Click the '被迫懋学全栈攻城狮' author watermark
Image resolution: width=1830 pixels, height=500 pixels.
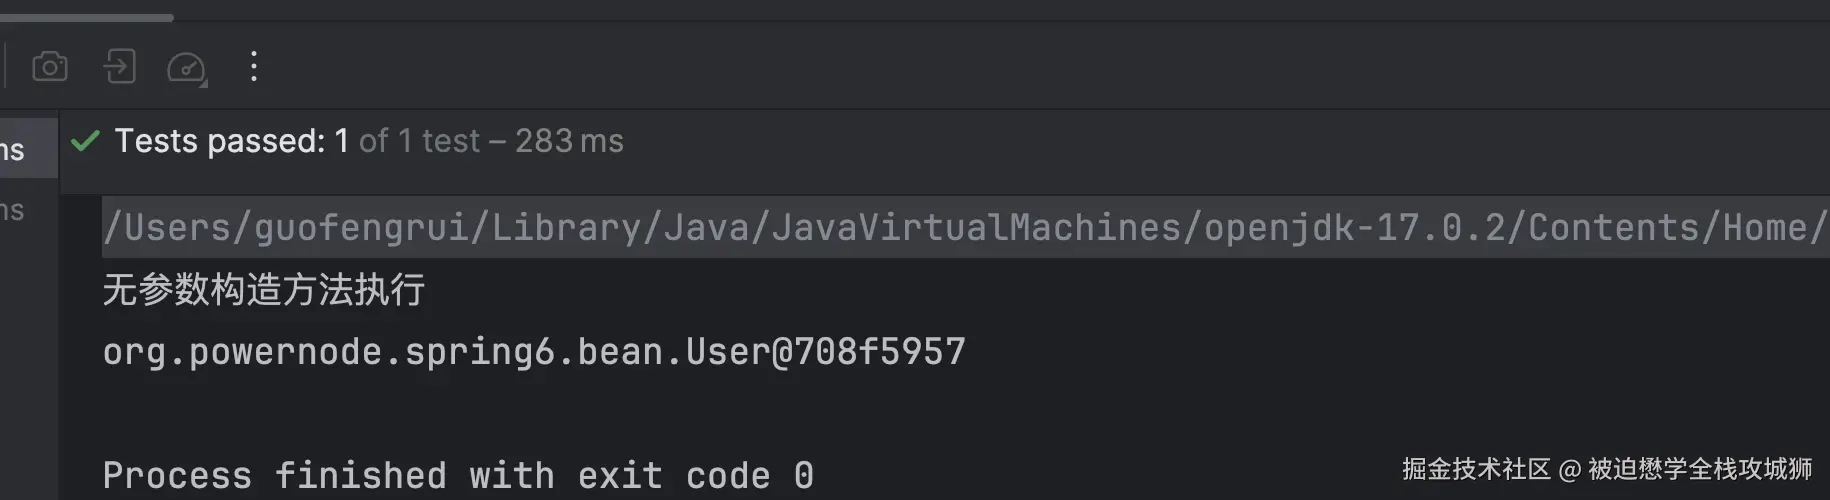(x=1700, y=469)
